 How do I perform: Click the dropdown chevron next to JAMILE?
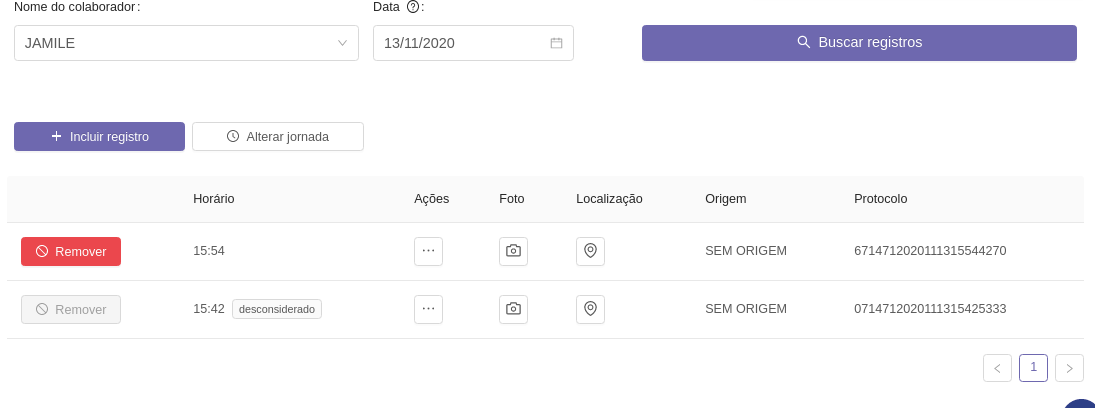coord(342,43)
